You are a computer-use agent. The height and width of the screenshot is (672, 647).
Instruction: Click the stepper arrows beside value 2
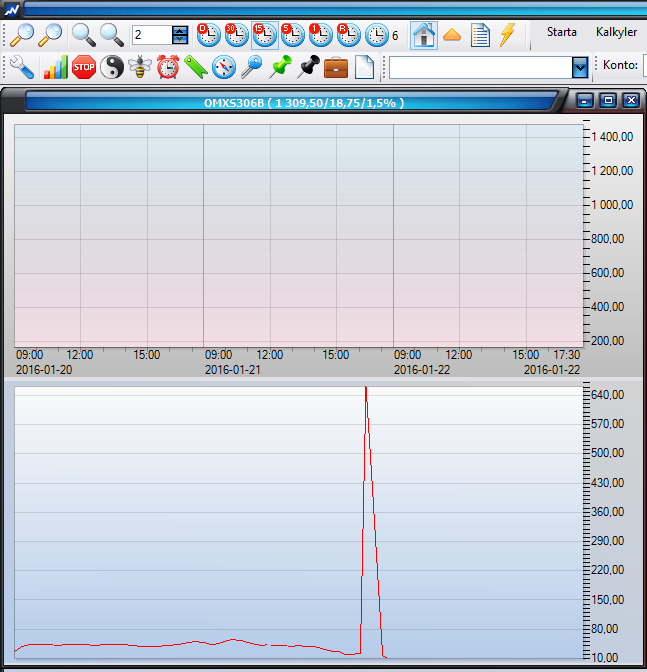[180, 35]
